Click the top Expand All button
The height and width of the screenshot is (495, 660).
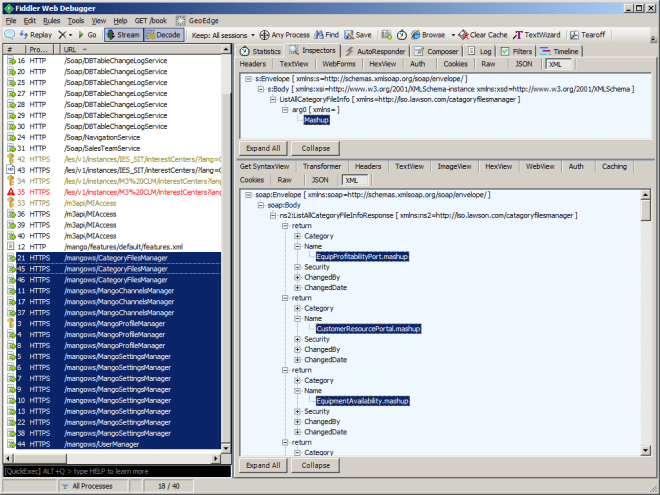[x=263, y=148]
